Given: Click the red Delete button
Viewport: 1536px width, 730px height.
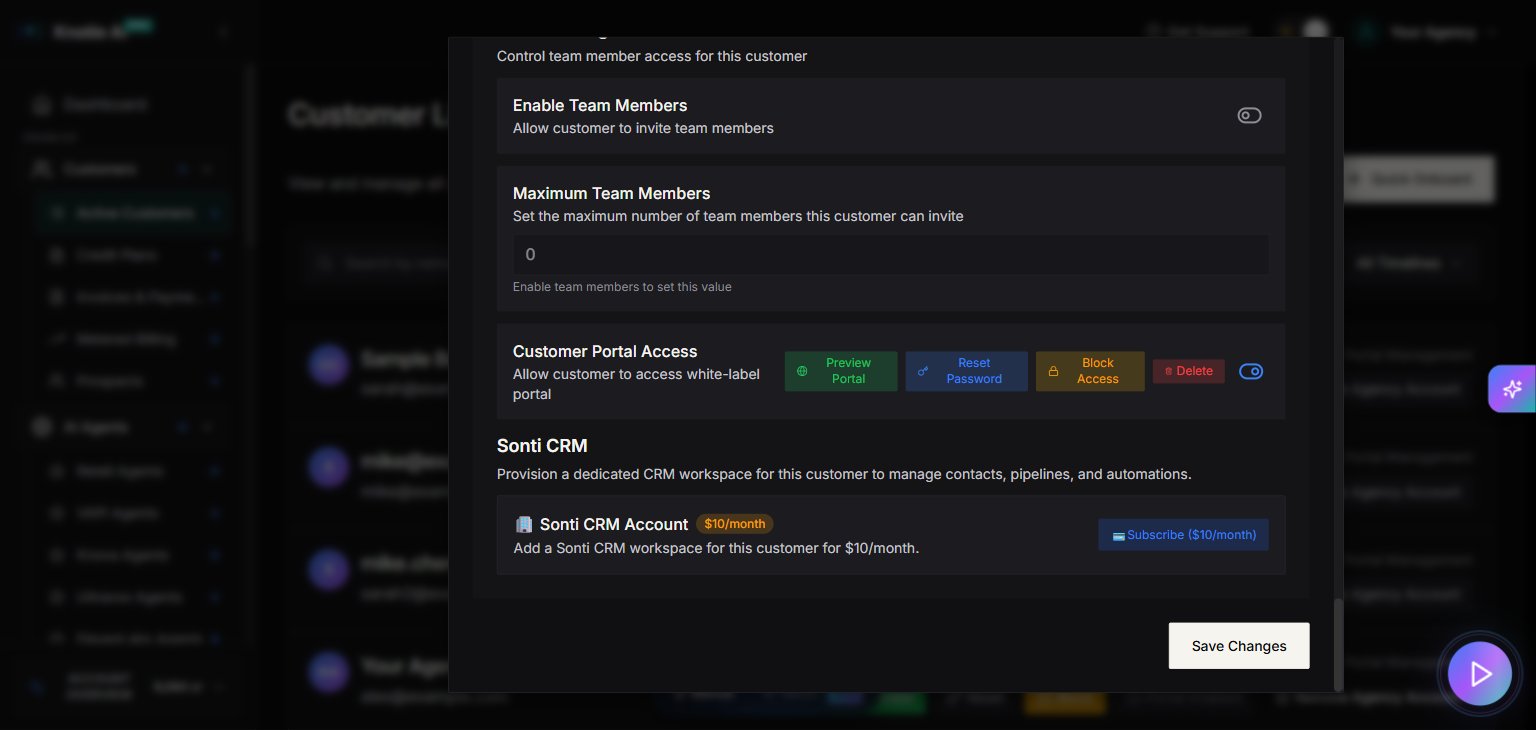Looking at the screenshot, I should 1188,371.
